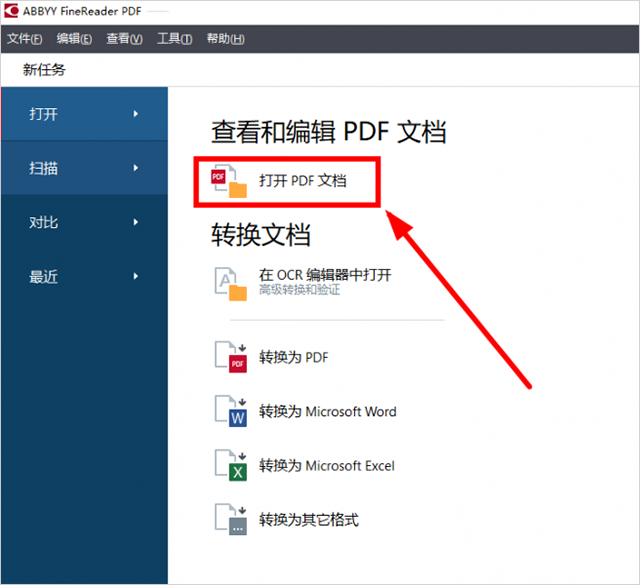Screen dimensions: 640x585
Task: Click the Open PDF document icon
Action: pyautogui.click(x=229, y=181)
